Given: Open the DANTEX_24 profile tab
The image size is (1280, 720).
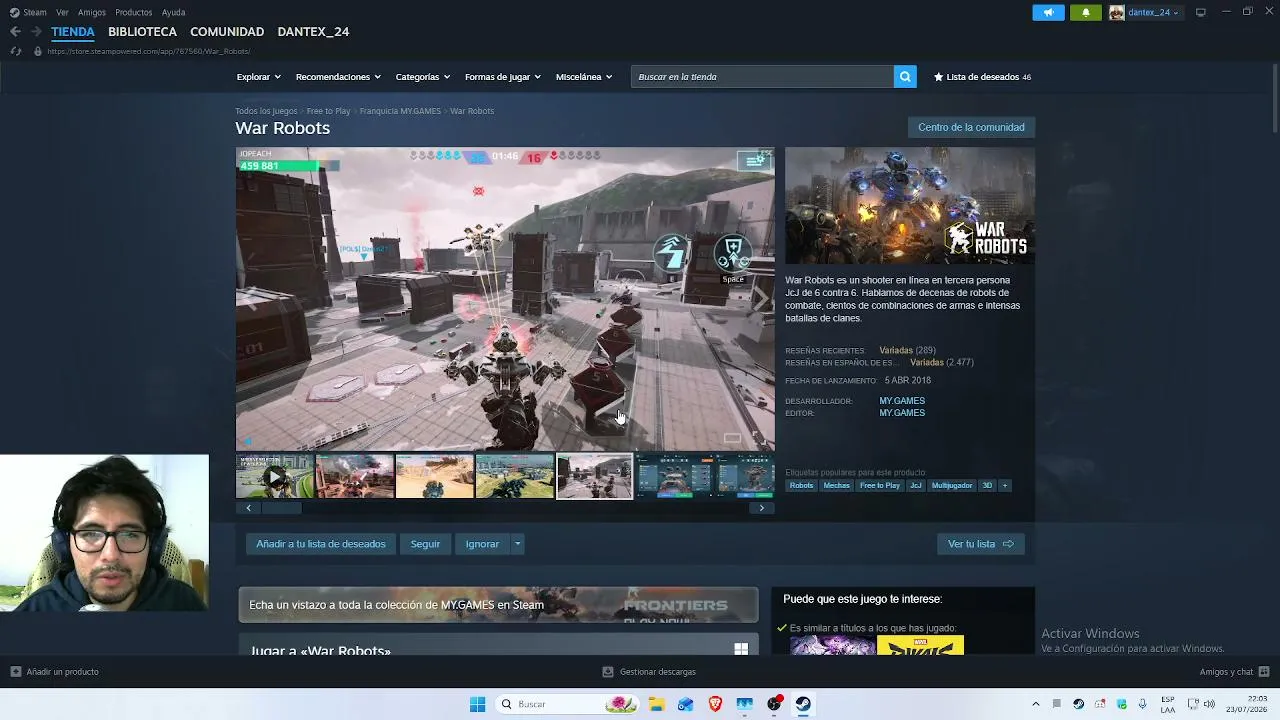Looking at the screenshot, I should click(313, 32).
